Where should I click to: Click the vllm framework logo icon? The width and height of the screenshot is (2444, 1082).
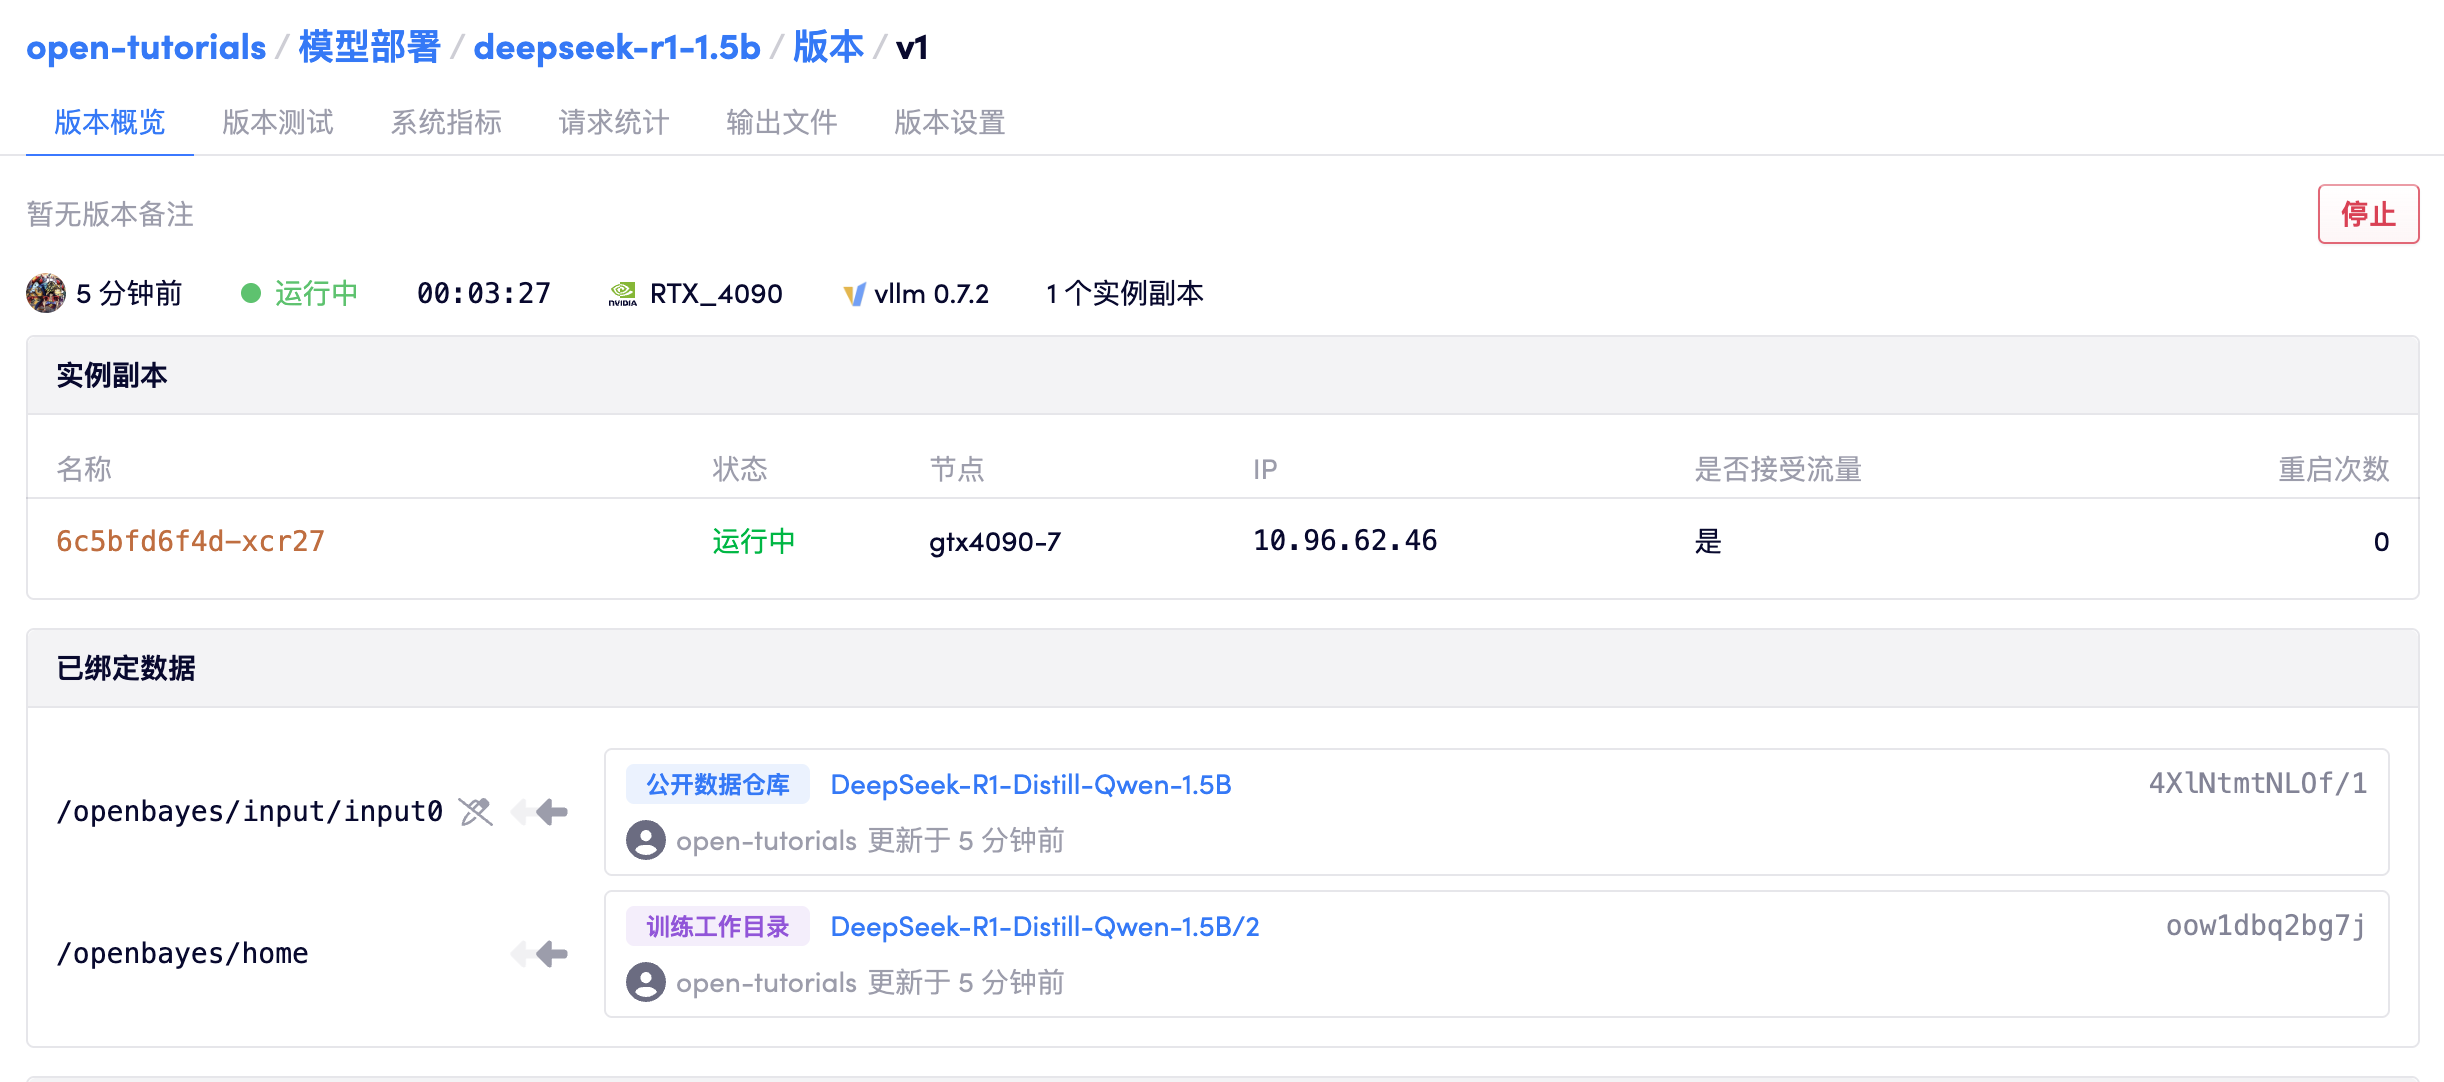click(x=853, y=292)
